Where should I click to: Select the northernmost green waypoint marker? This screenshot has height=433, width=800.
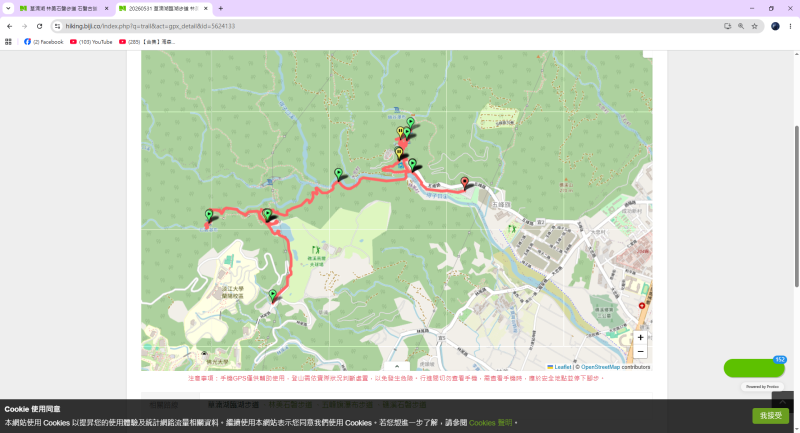point(410,123)
